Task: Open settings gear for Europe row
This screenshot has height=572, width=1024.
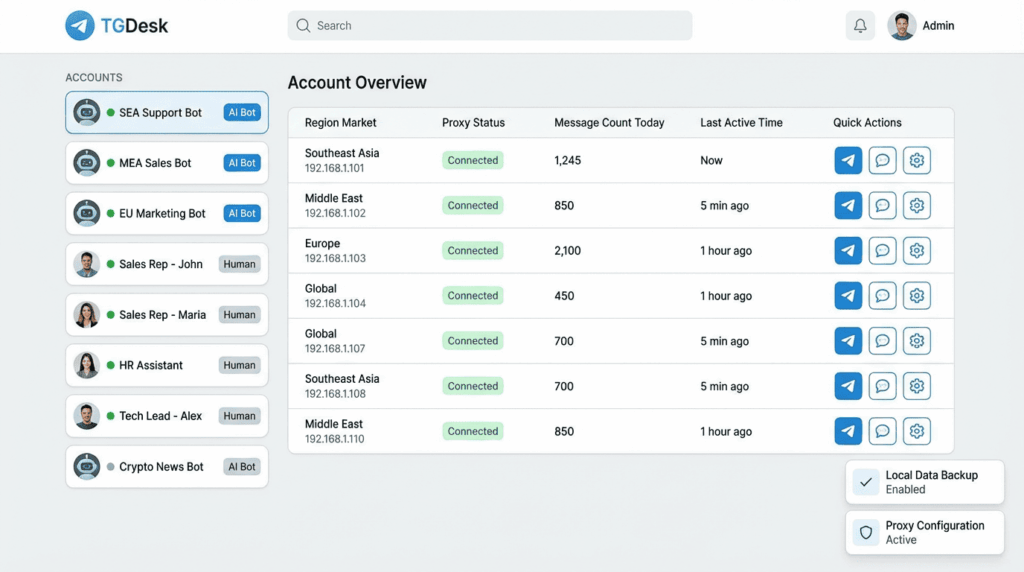Action: [x=917, y=250]
